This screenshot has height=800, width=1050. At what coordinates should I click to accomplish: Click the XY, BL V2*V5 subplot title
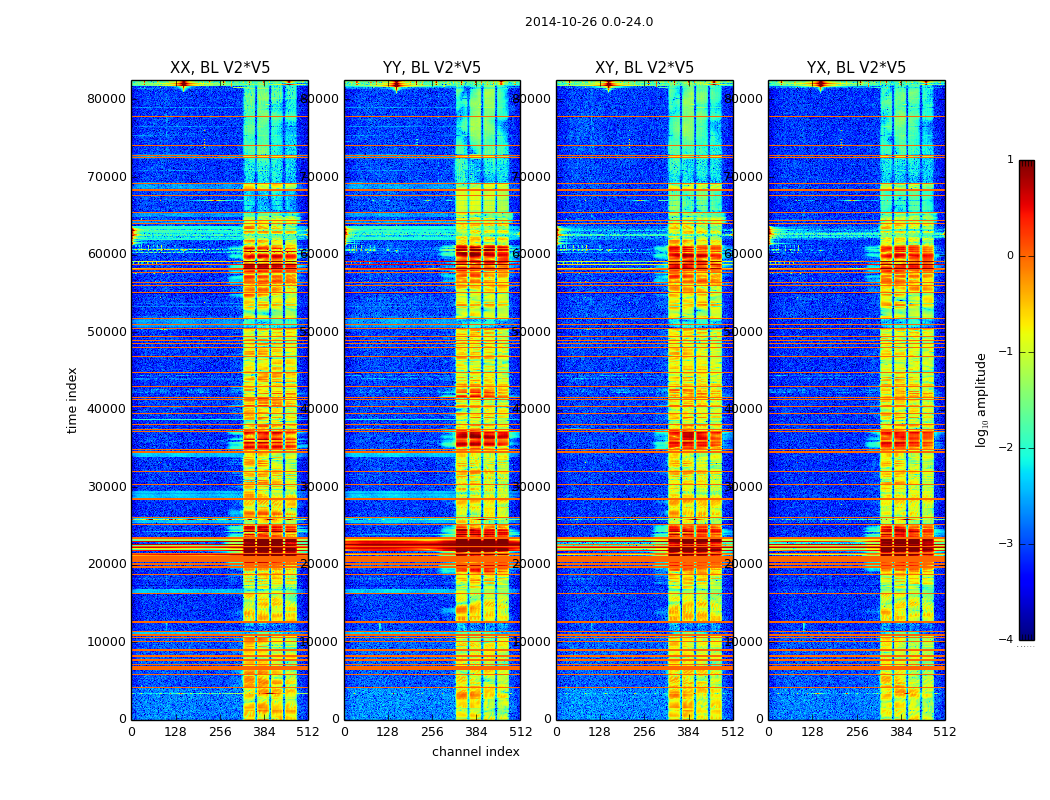click(x=644, y=68)
